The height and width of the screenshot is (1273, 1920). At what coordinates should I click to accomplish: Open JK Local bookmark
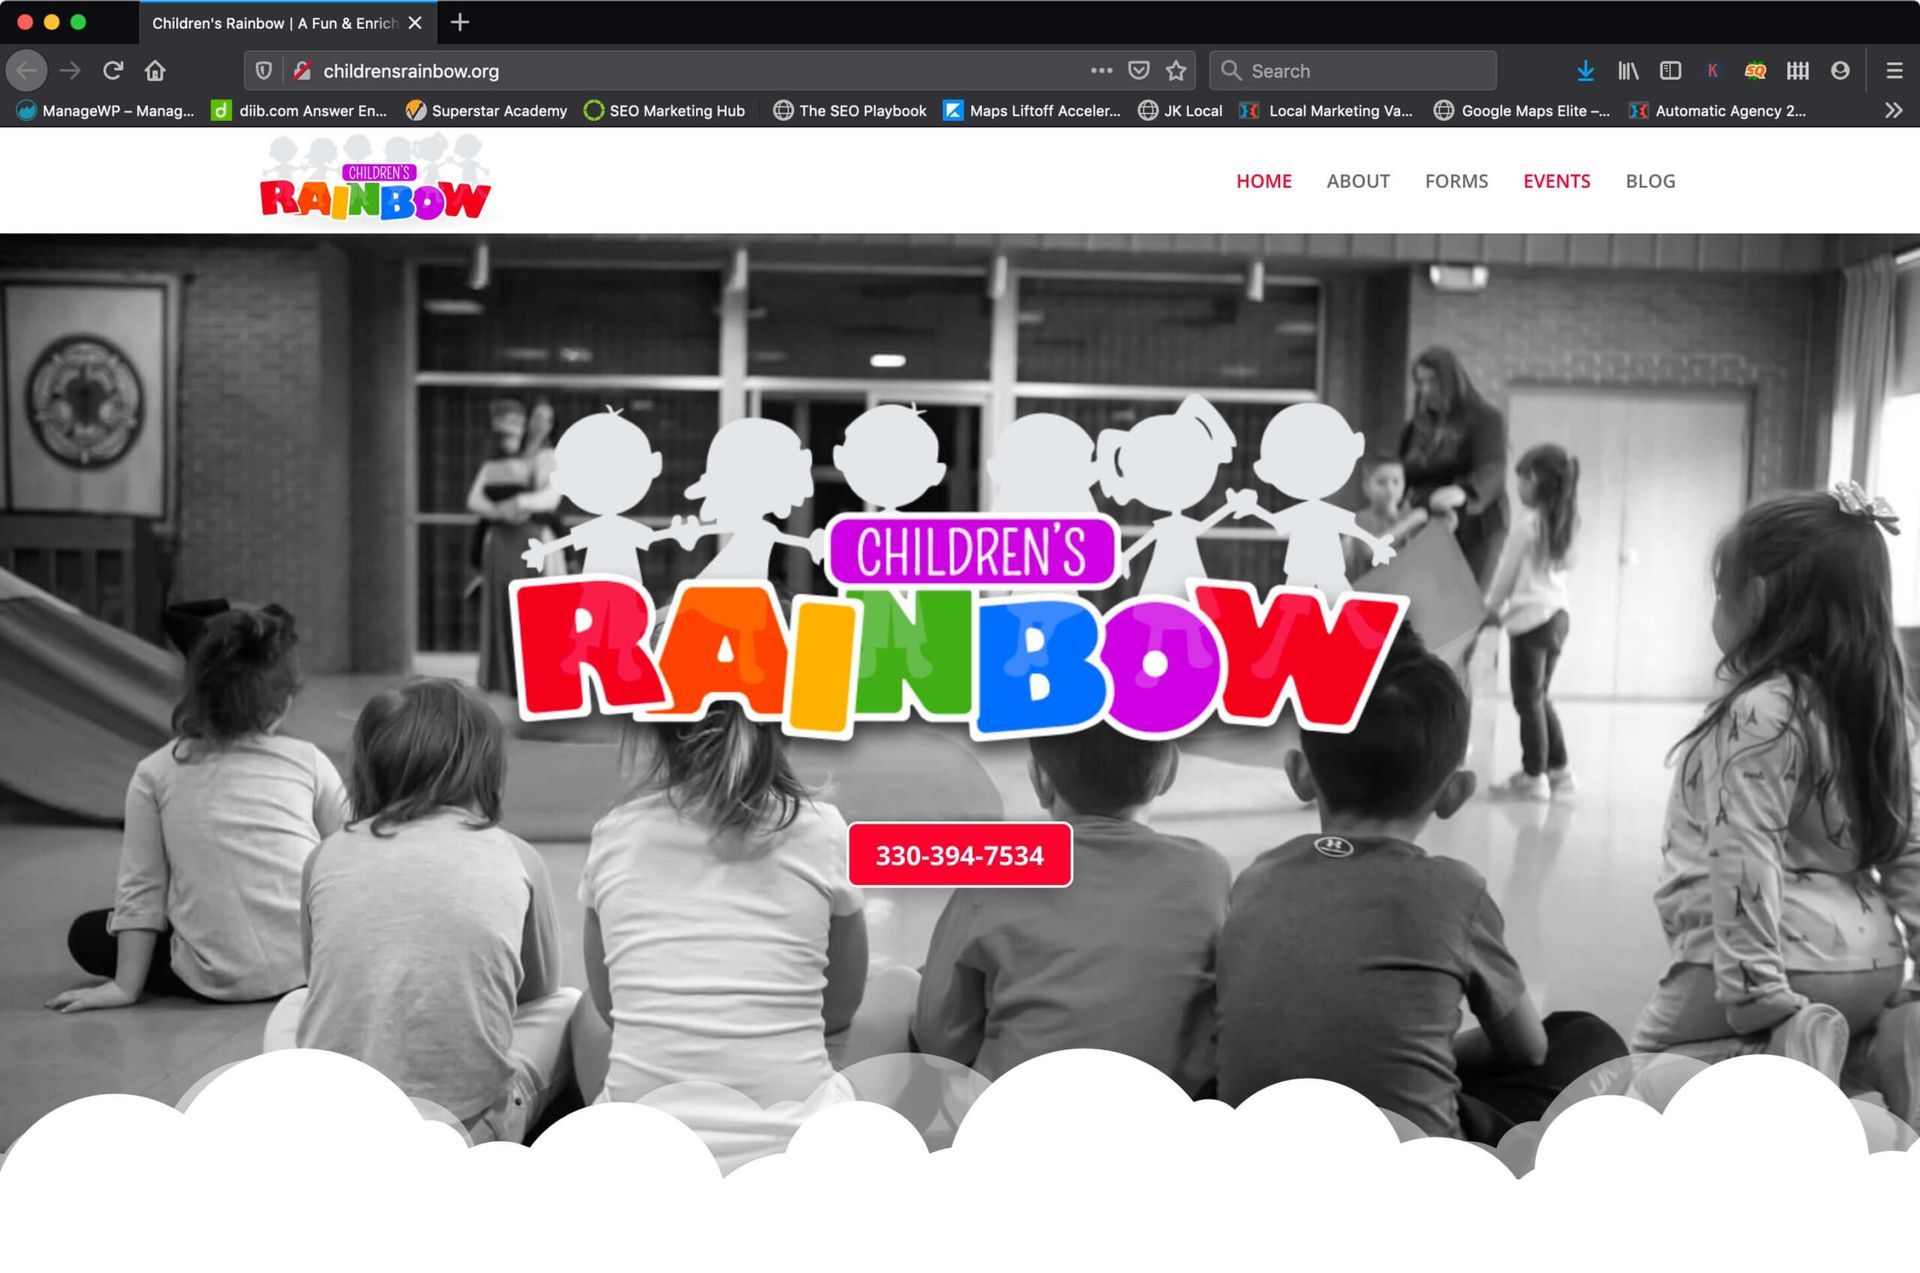tap(1180, 111)
